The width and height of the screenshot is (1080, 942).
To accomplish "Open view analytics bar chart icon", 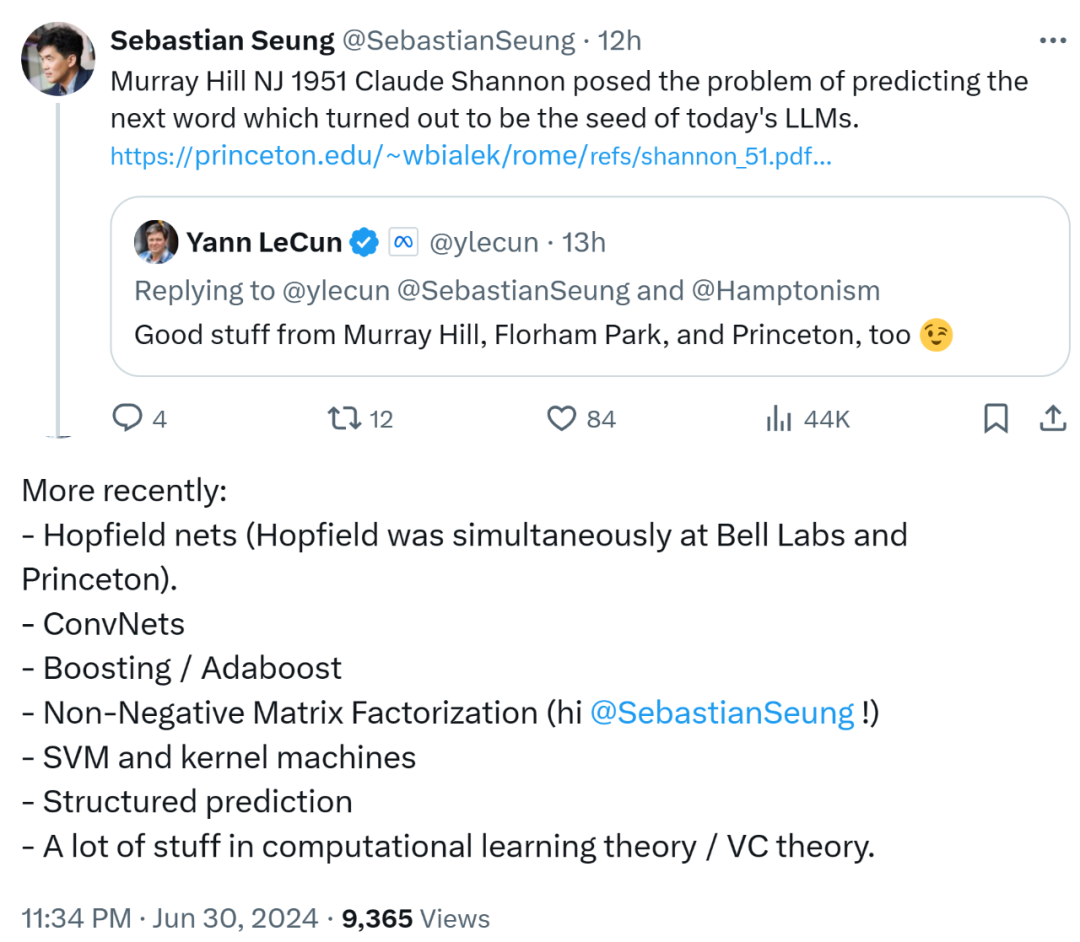I will tap(778, 418).
